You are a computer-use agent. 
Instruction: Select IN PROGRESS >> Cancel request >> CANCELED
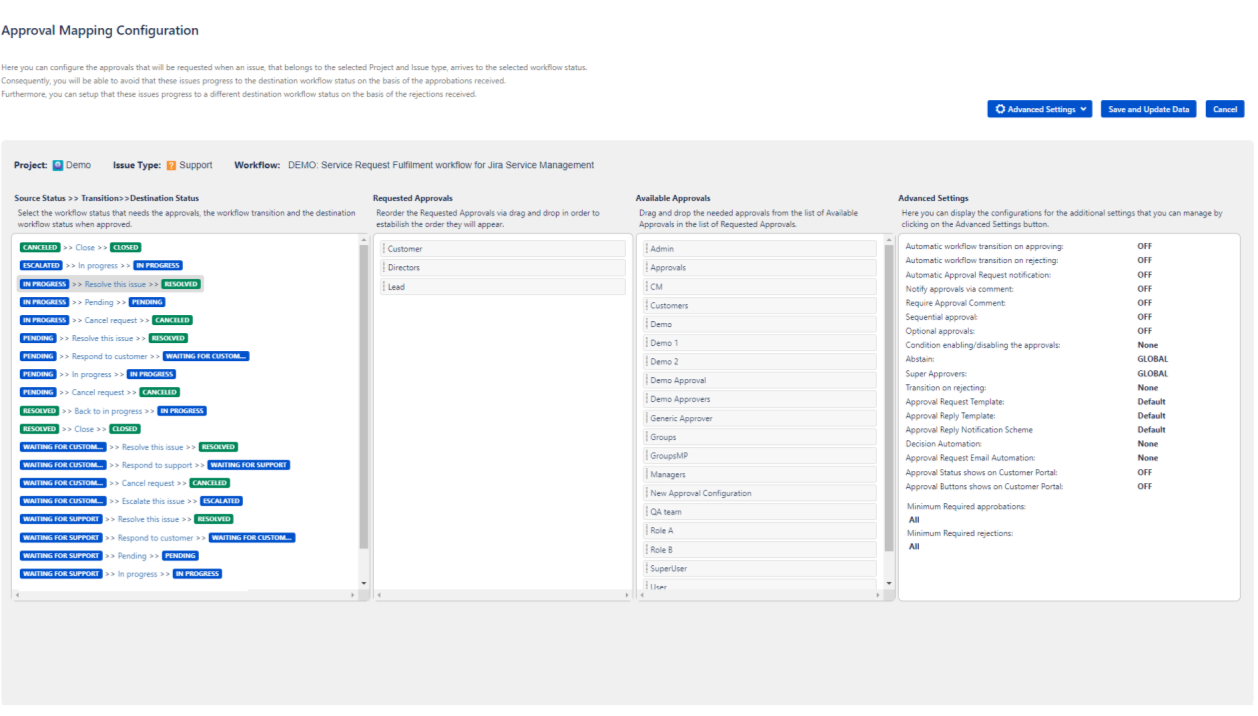tap(105, 320)
